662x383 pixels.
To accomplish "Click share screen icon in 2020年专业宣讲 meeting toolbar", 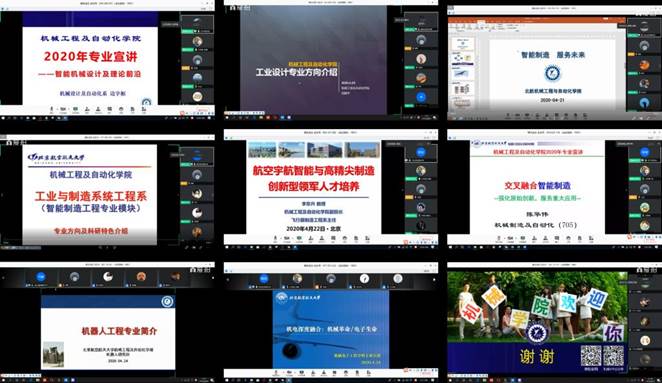I will pos(75,109).
